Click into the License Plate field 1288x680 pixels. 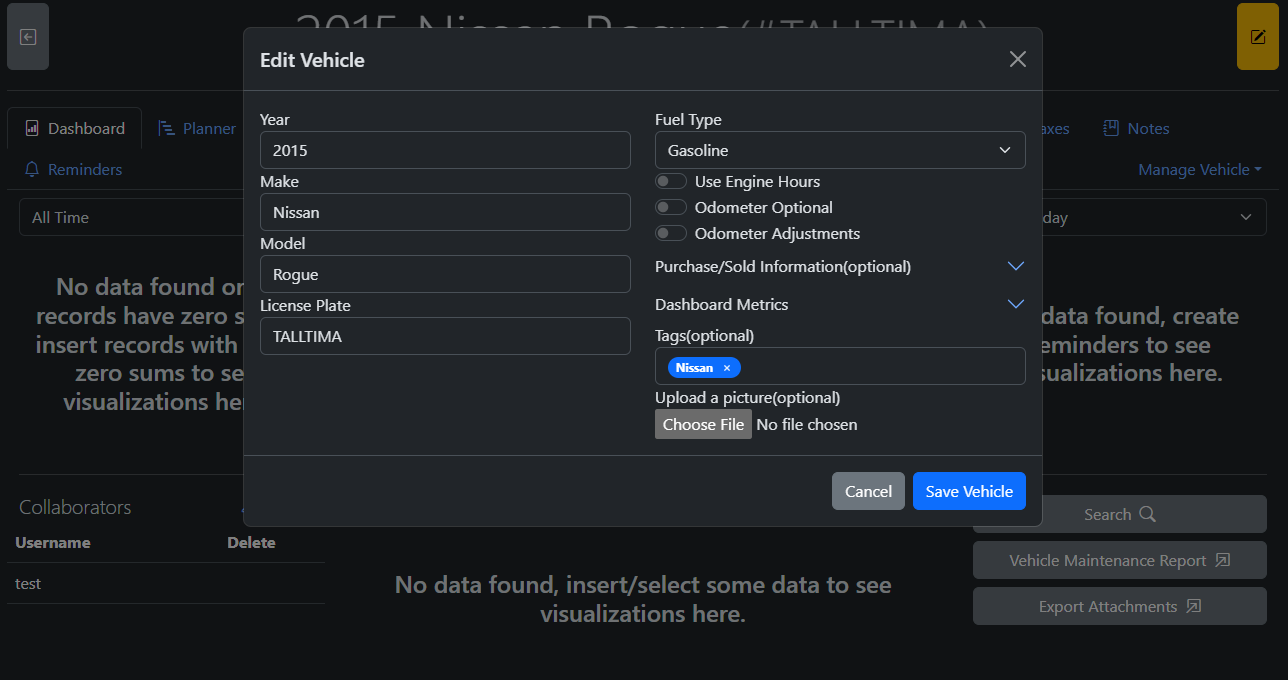point(445,336)
